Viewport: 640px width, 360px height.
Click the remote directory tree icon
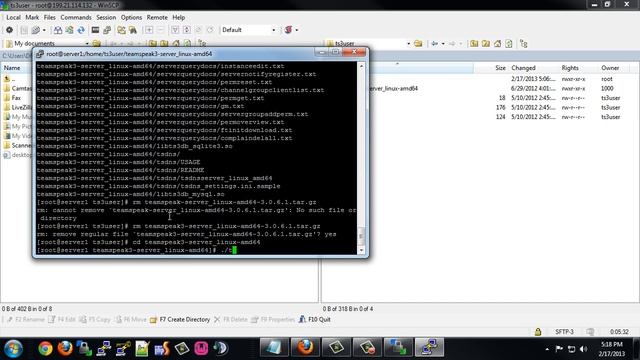(524, 43)
